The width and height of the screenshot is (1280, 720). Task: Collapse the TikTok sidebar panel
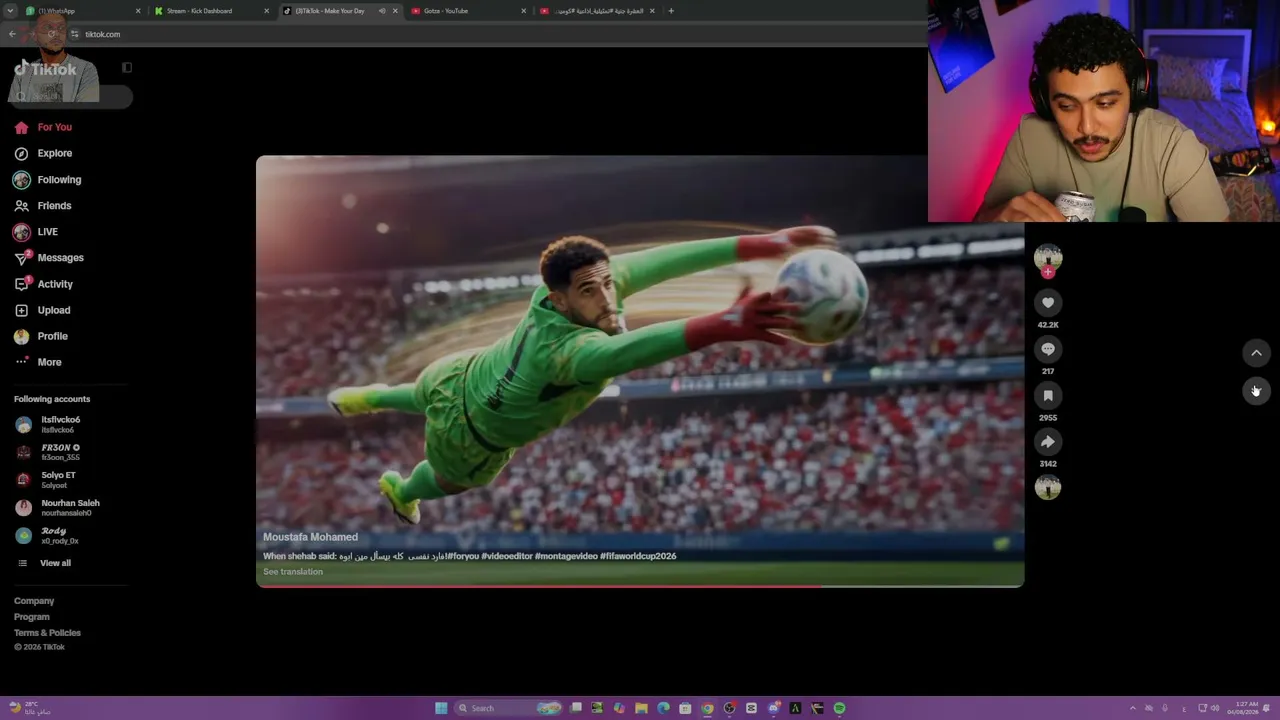[127, 68]
